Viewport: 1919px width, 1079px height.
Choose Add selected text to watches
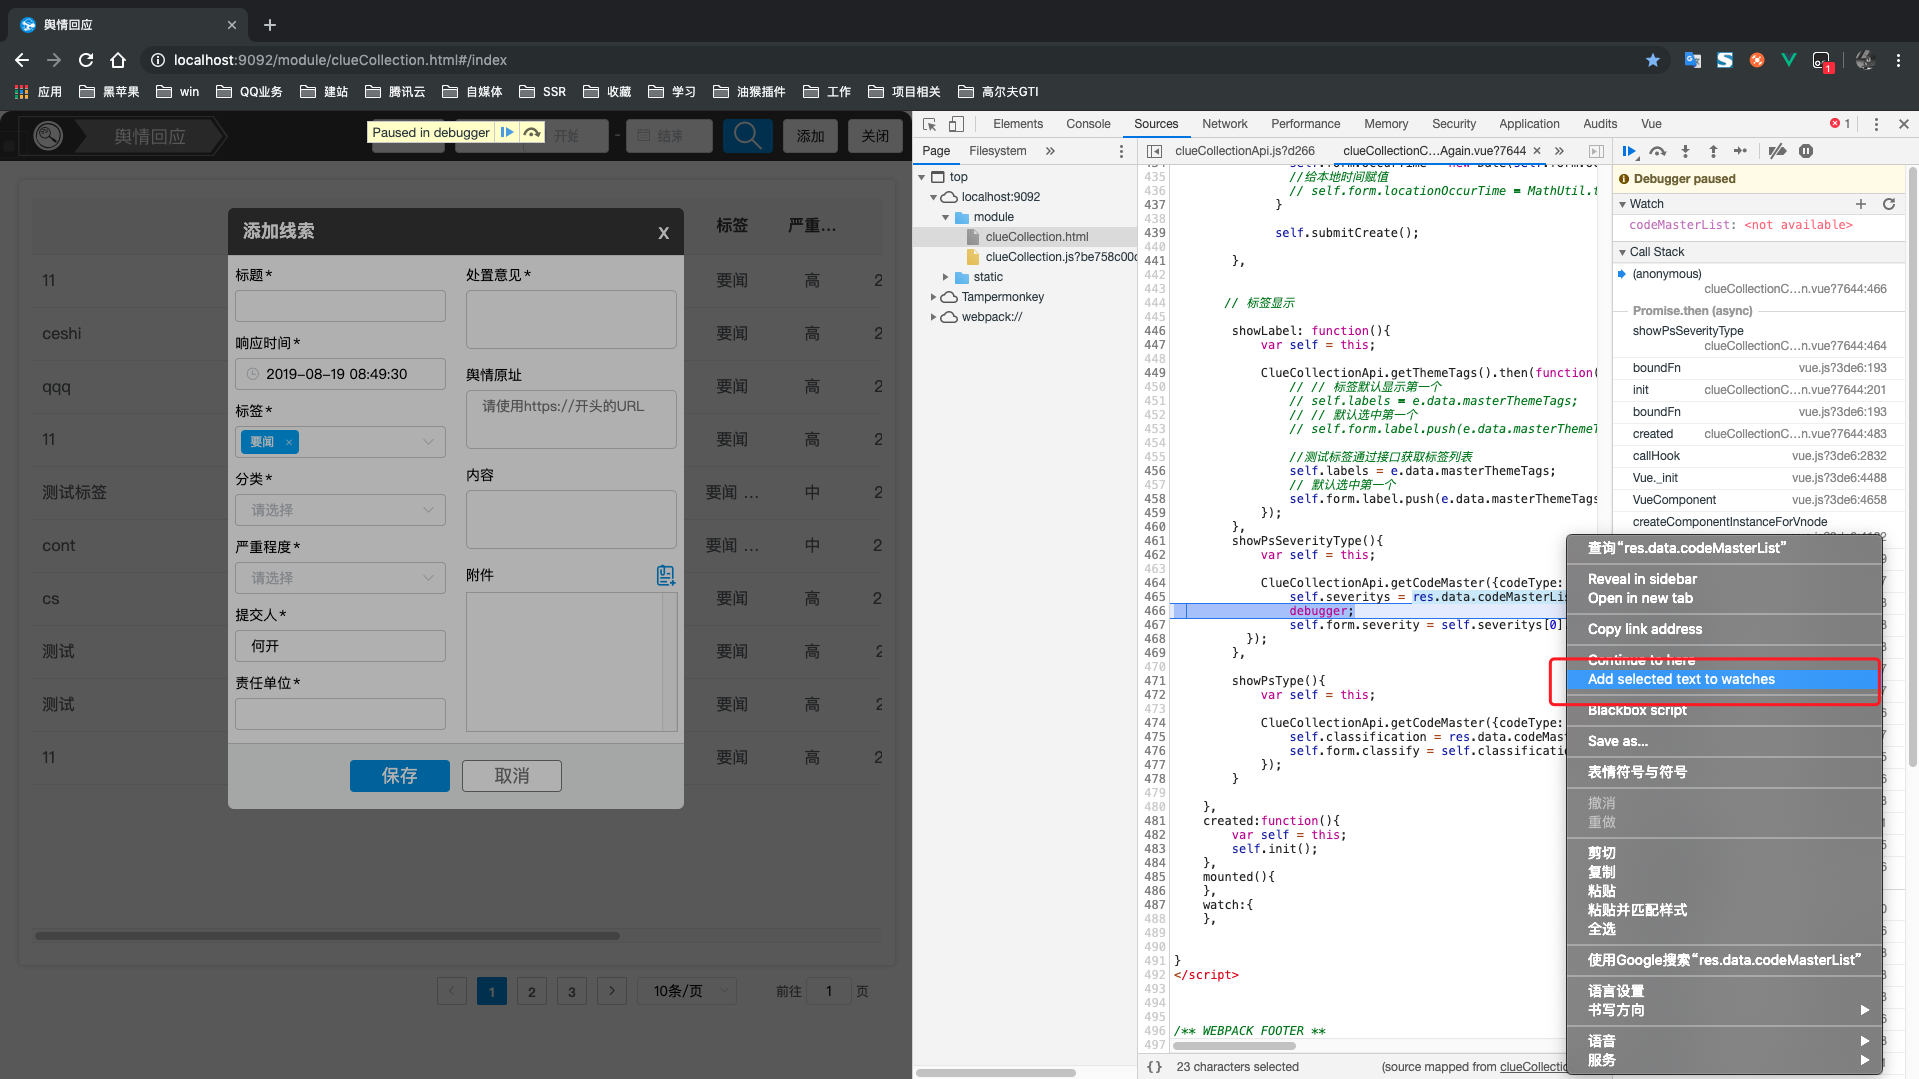(x=1724, y=679)
